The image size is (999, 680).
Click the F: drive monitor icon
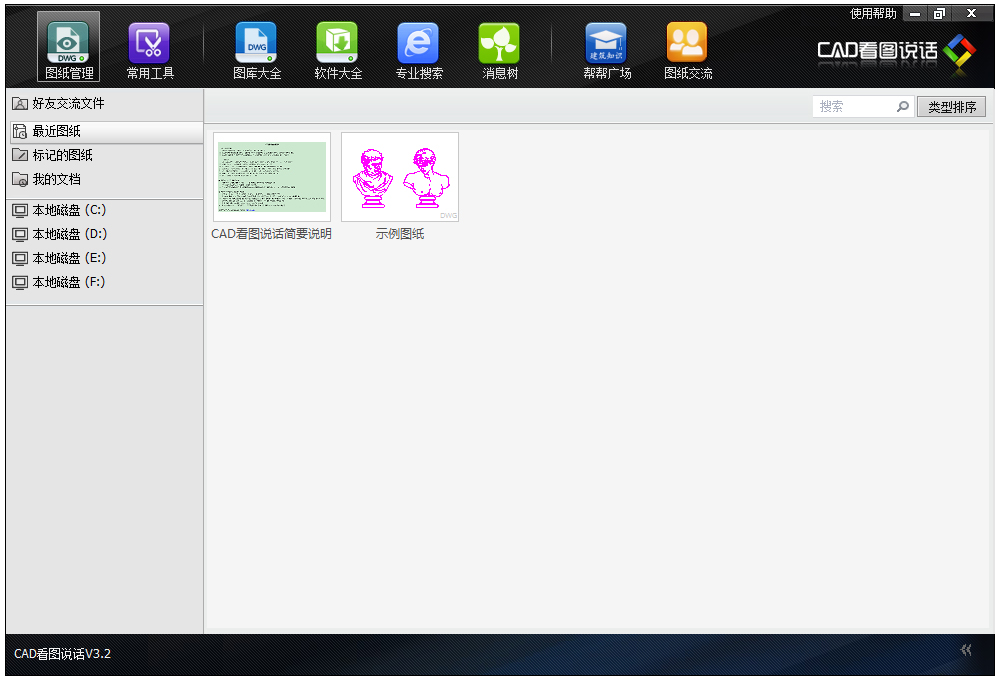coord(20,282)
